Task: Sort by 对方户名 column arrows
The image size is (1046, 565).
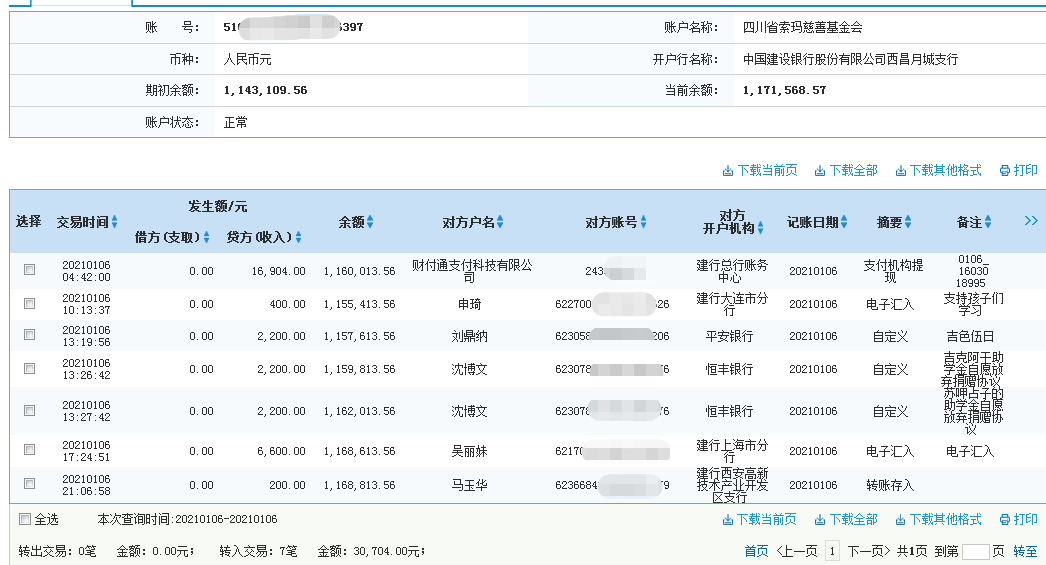Action: point(500,222)
